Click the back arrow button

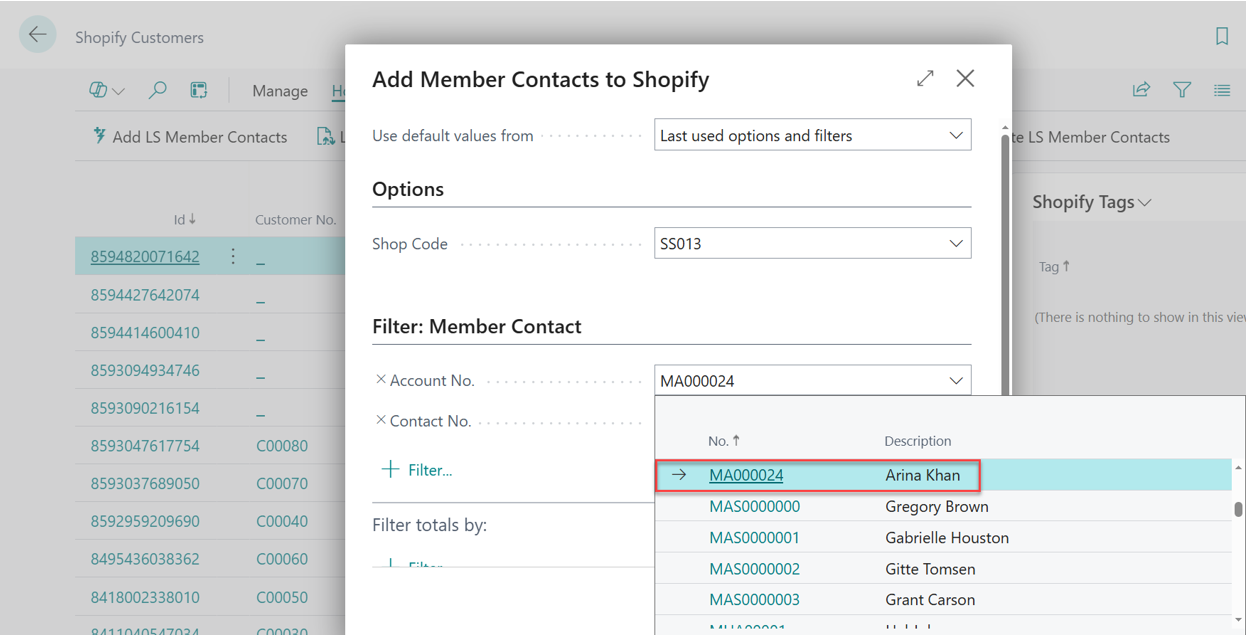(38, 36)
